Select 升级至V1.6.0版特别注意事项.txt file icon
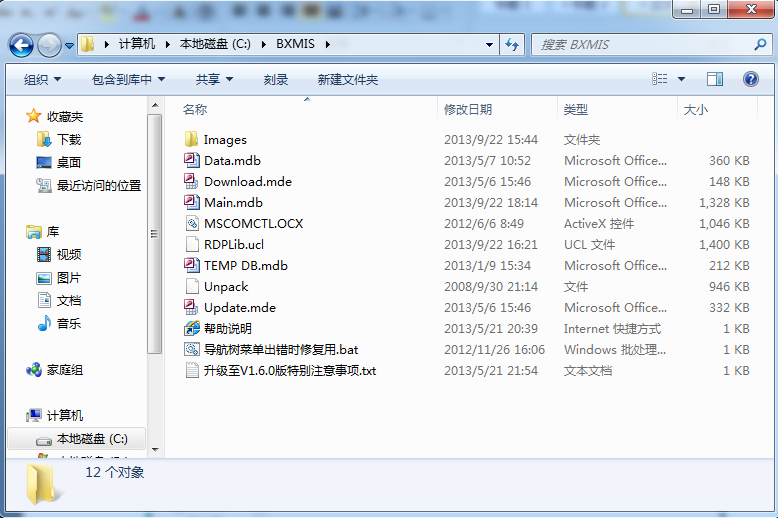 (192, 370)
